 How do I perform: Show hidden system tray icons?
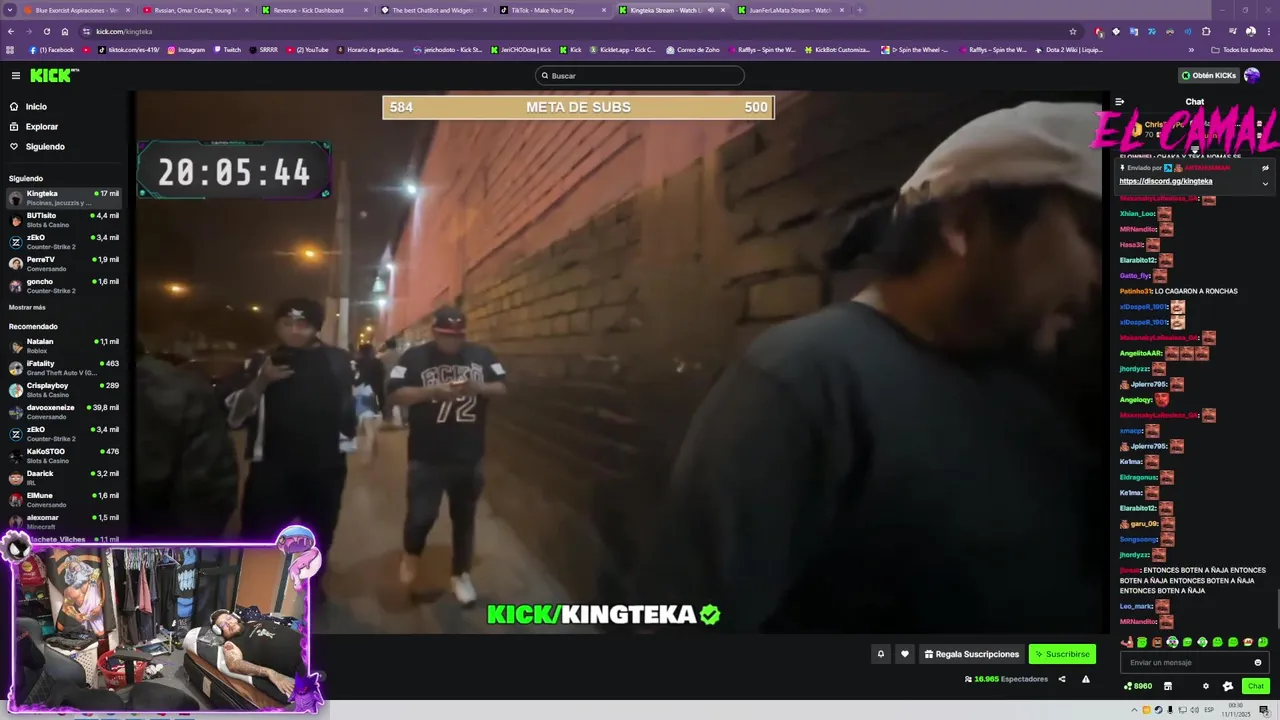tap(1135, 710)
